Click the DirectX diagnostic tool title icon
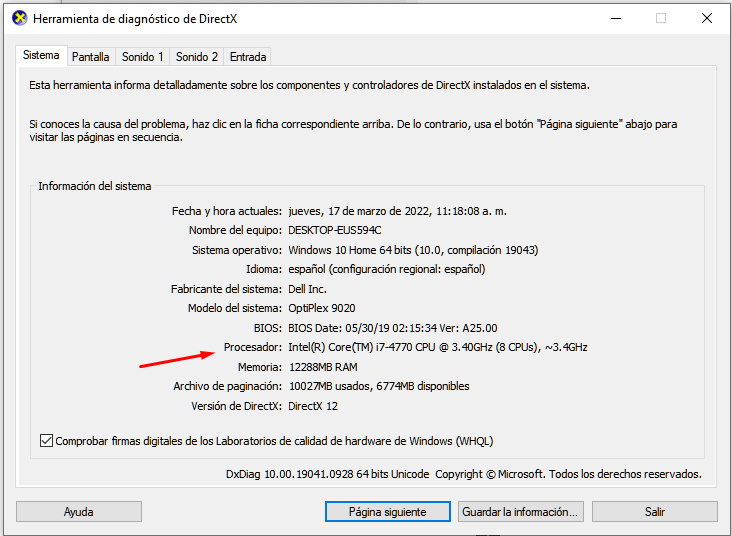 [x=20, y=18]
